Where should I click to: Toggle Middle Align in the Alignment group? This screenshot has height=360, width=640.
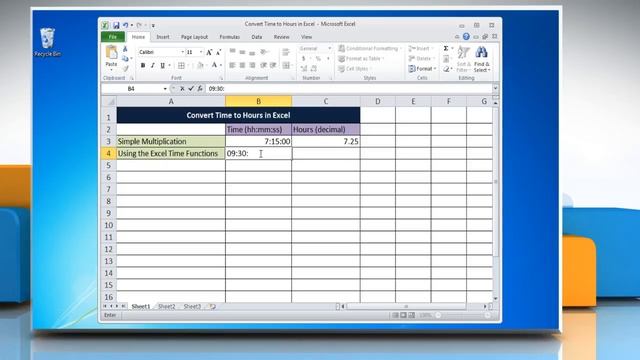pyautogui.click(x=242, y=52)
